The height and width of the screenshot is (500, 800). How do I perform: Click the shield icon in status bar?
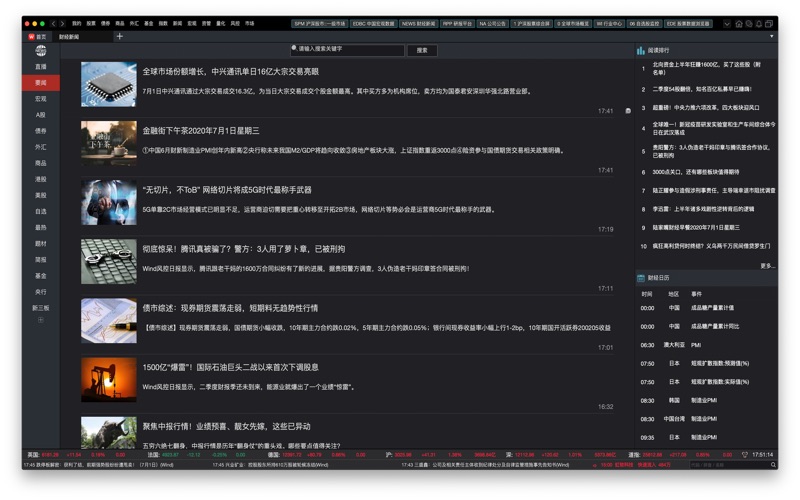pyautogui.click(x=744, y=455)
